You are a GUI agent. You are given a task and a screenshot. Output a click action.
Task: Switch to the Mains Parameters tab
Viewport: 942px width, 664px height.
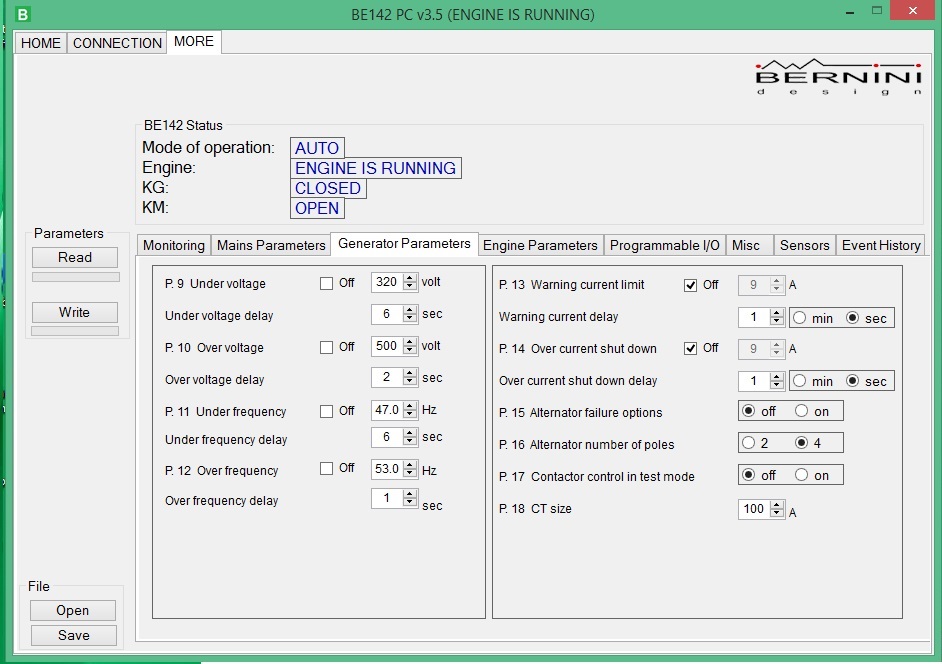(271, 245)
